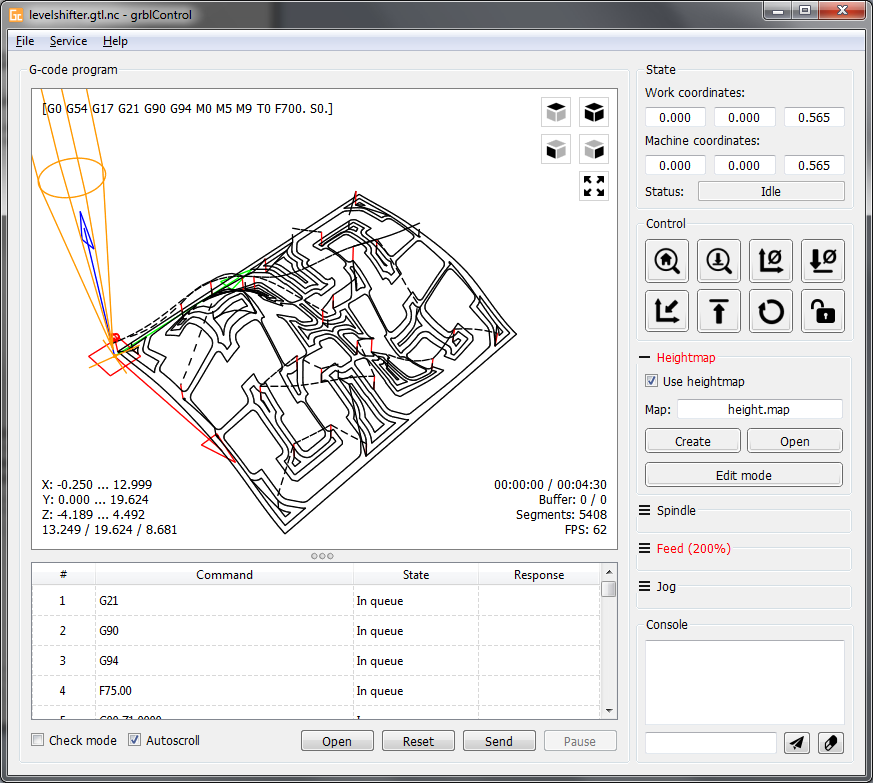Unlock the machine with padlock icon
Screen dimensions: 873x783
click(x=823, y=311)
